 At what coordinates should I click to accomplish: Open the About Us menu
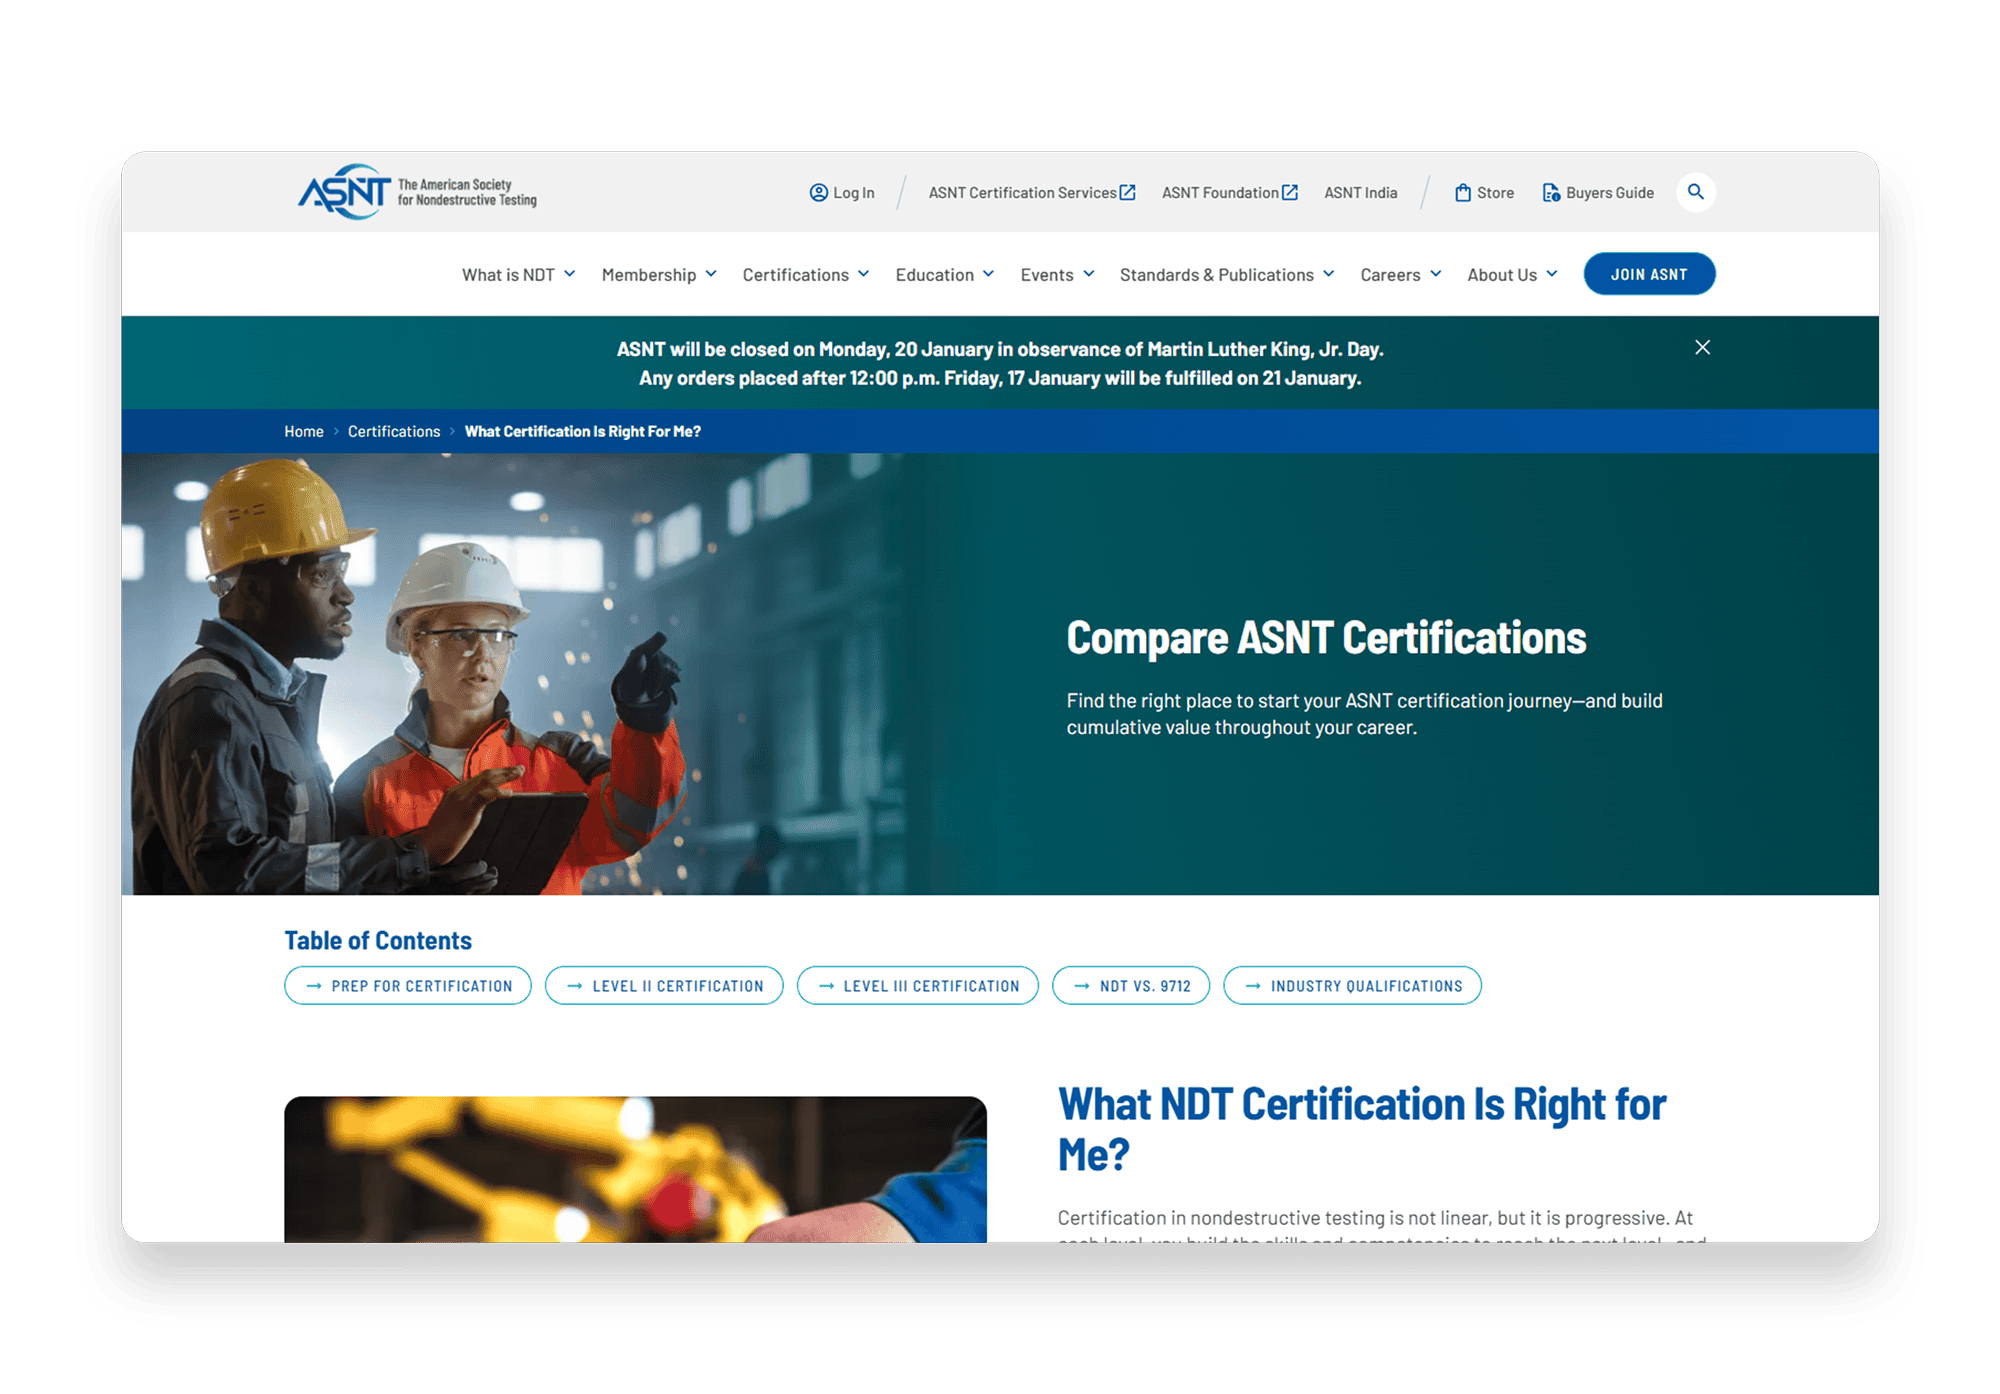point(1512,275)
